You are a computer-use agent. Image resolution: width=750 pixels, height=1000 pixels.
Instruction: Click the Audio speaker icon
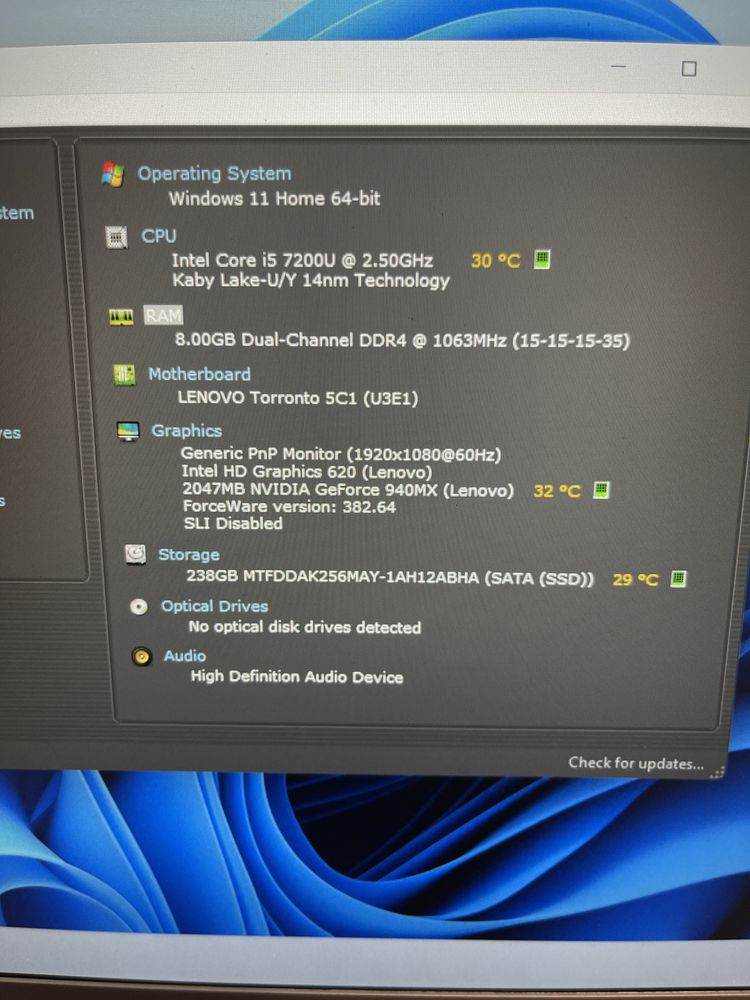142,656
